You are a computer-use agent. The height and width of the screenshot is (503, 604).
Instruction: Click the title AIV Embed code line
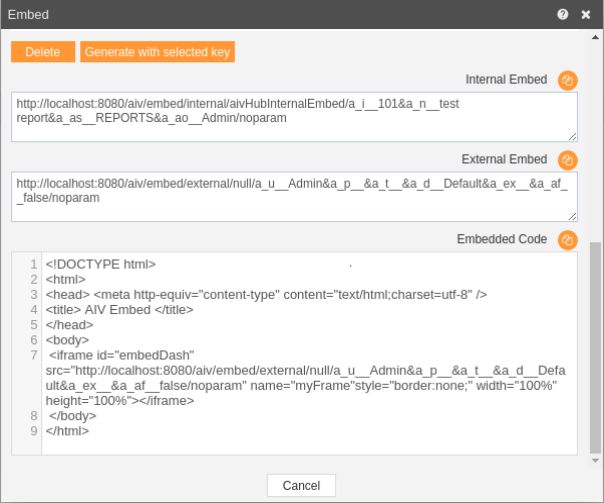point(119,310)
